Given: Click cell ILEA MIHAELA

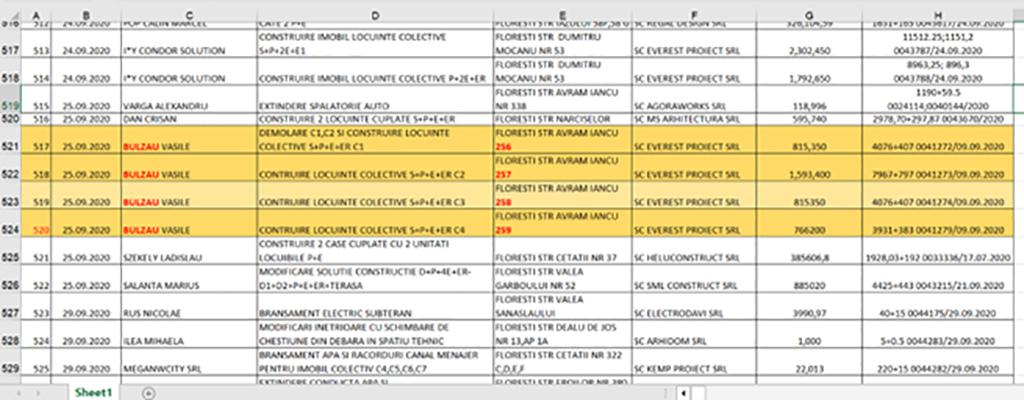Looking at the screenshot, I should [x=189, y=334].
